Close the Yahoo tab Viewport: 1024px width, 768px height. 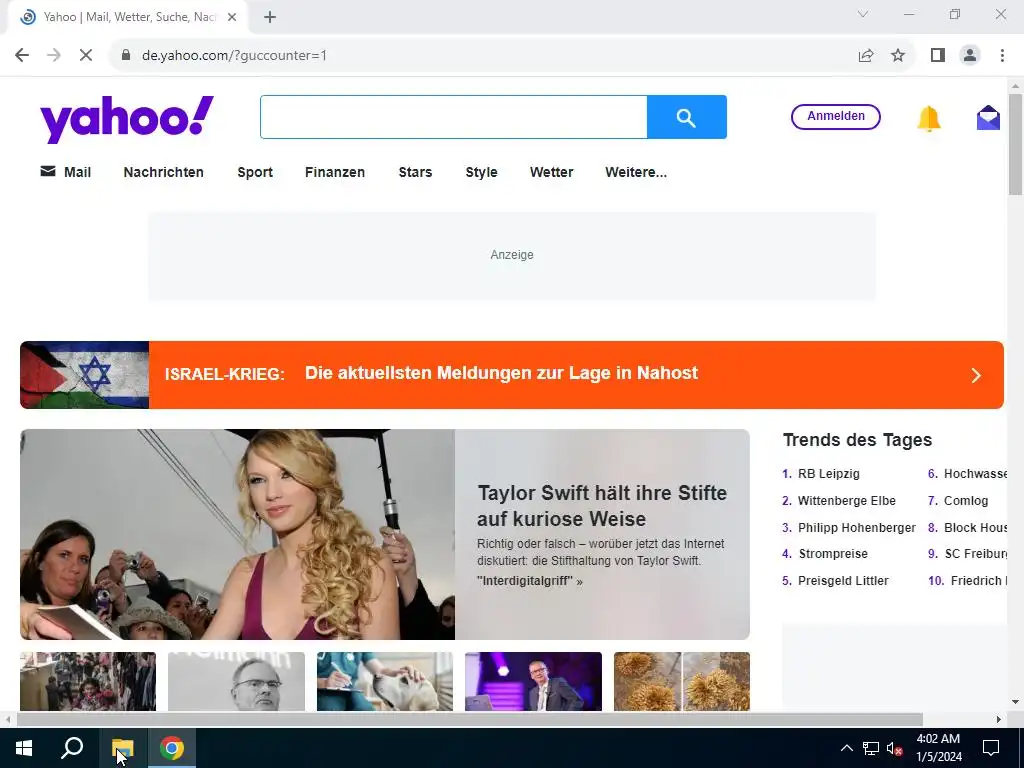(232, 17)
